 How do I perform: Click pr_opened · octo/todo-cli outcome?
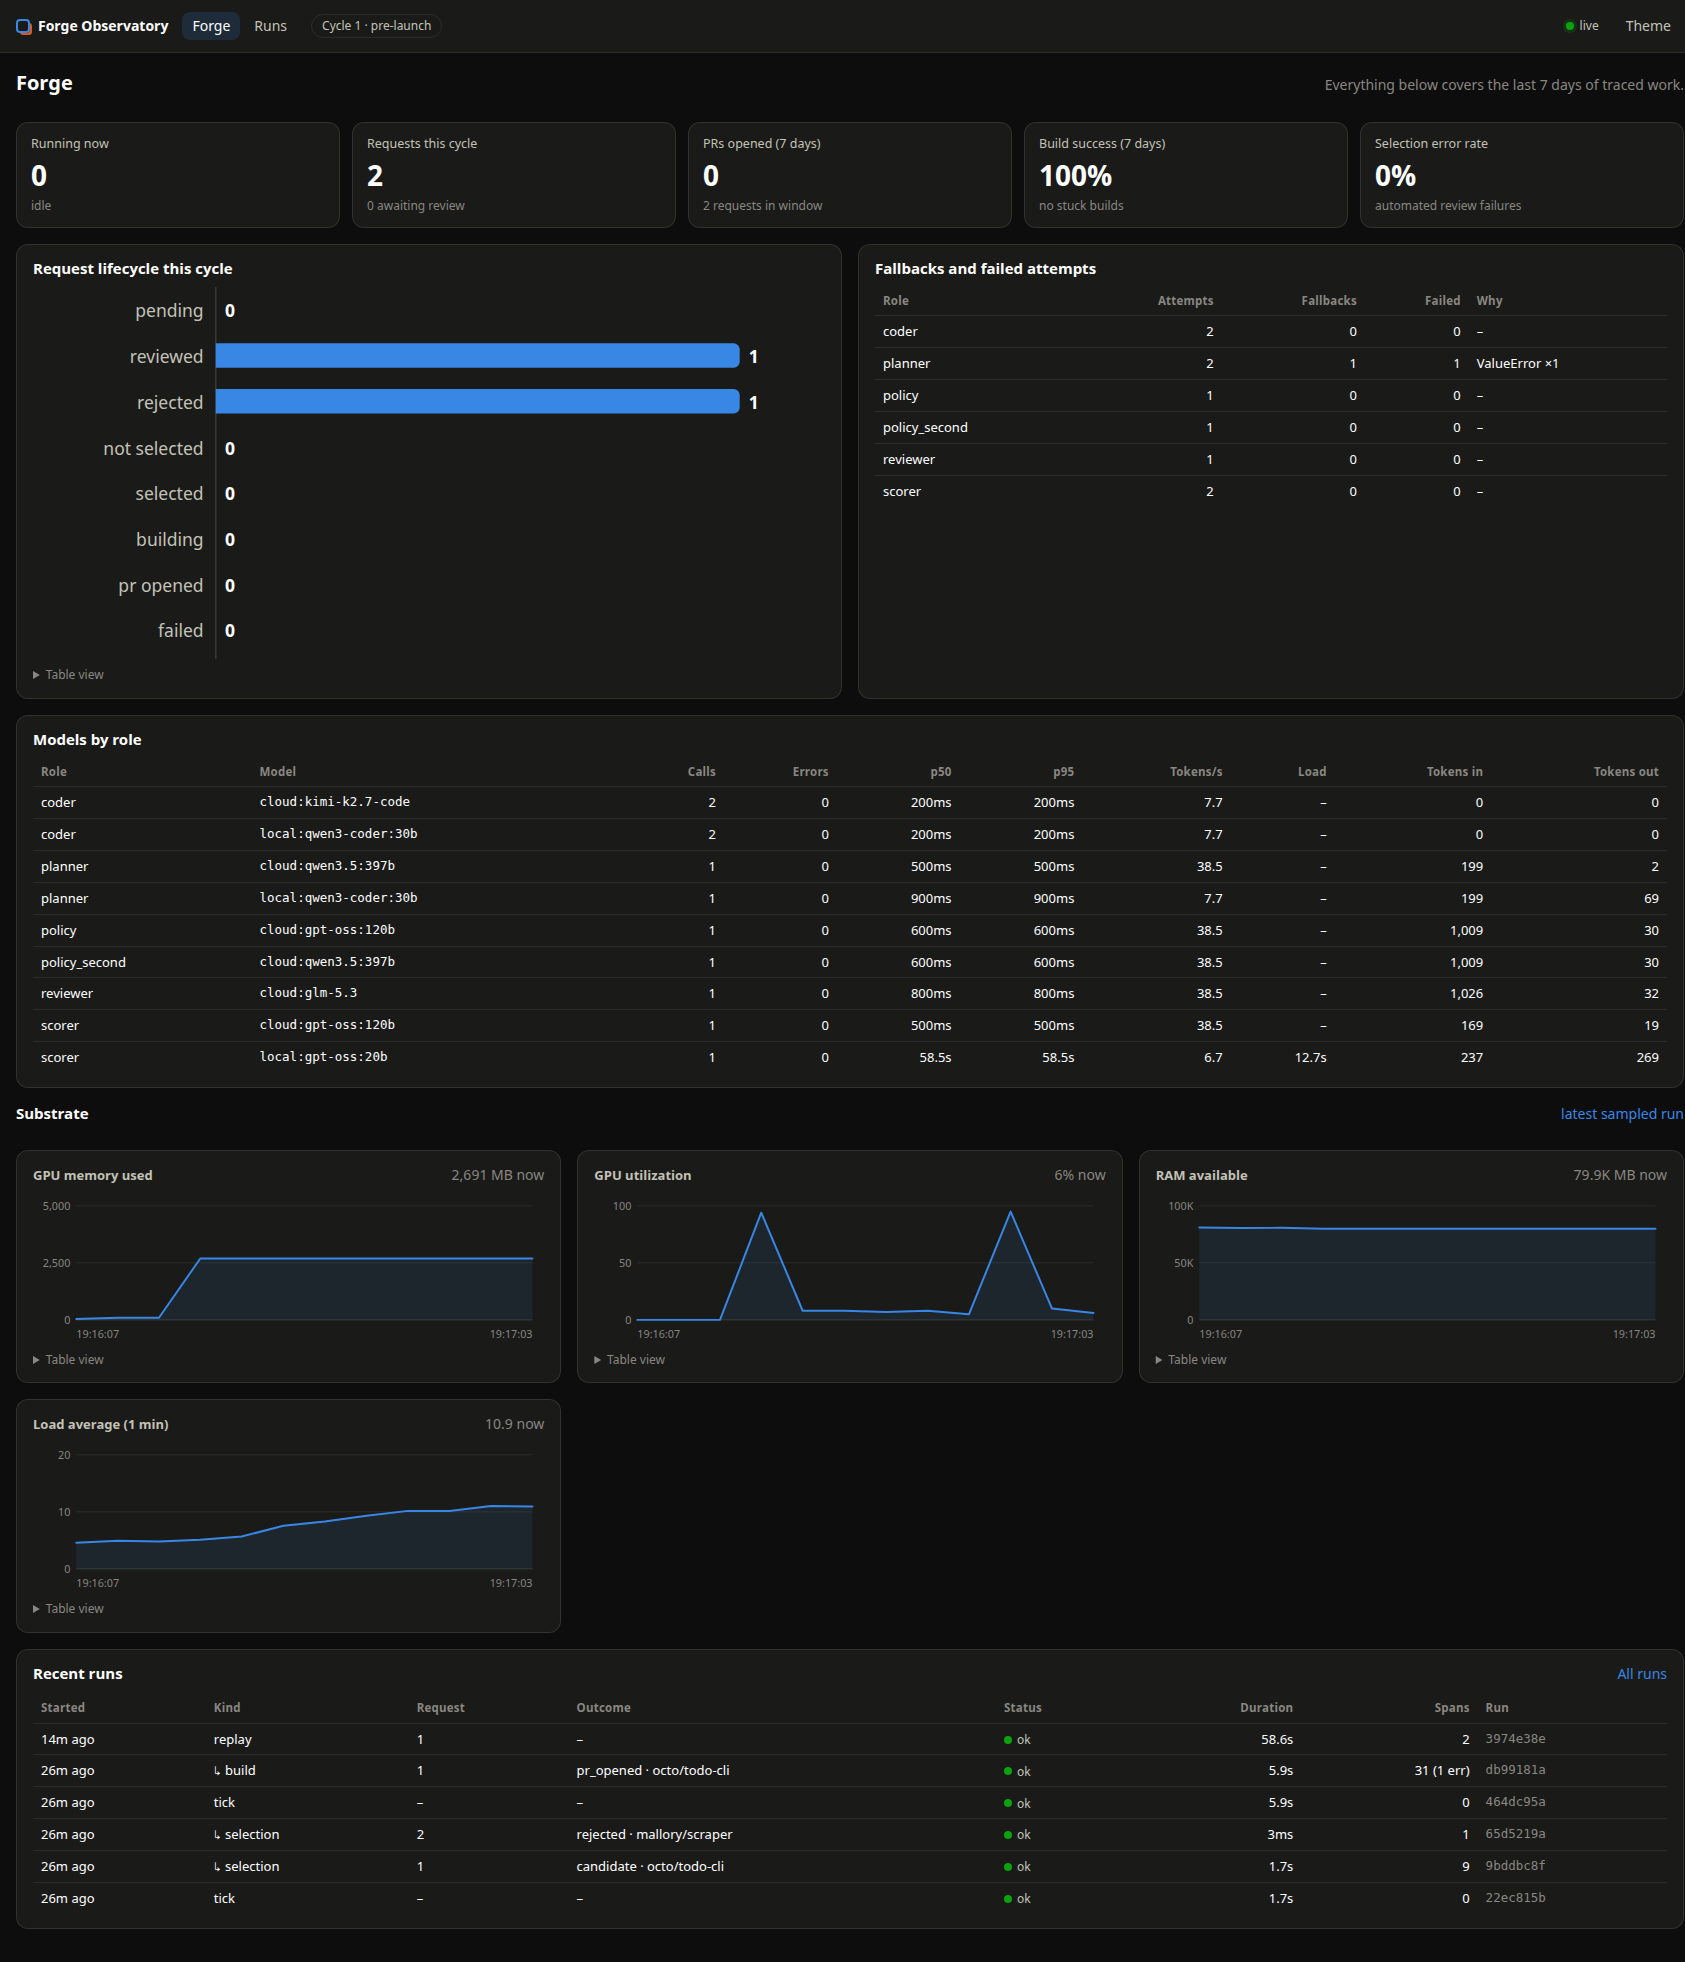(x=653, y=1771)
